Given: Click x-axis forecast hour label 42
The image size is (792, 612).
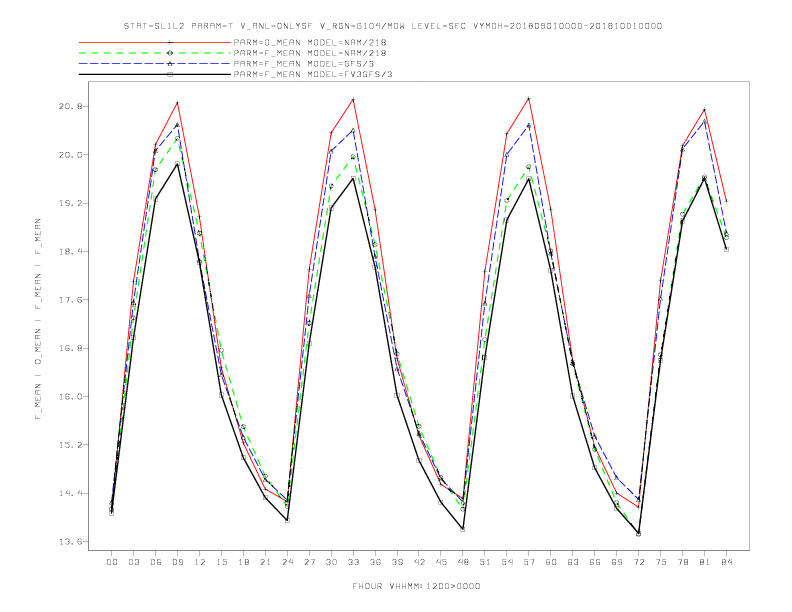Looking at the screenshot, I should click(x=419, y=562).
